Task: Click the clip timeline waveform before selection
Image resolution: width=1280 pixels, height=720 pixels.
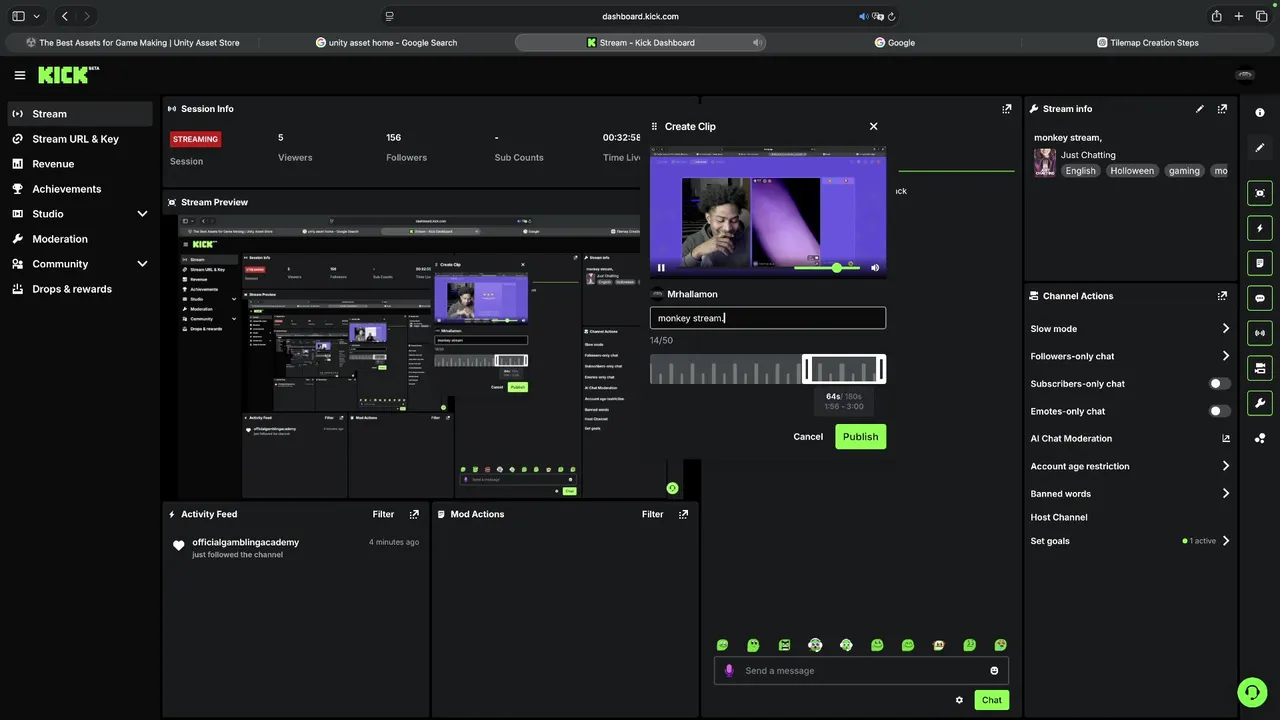Action: [x=726, y=370]
